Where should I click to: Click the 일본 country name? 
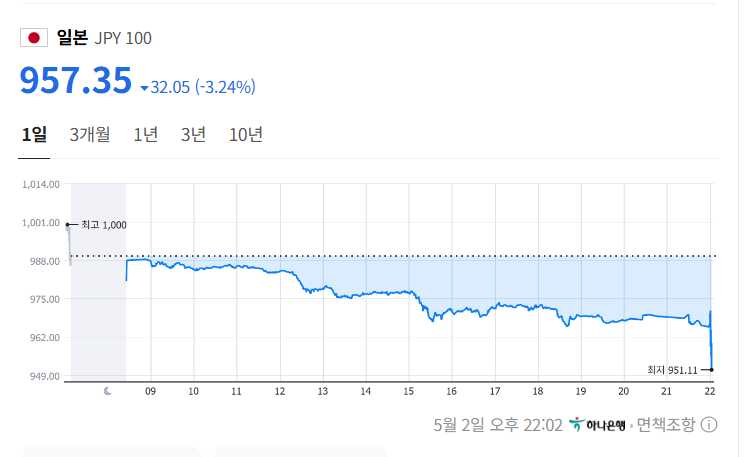72,38
